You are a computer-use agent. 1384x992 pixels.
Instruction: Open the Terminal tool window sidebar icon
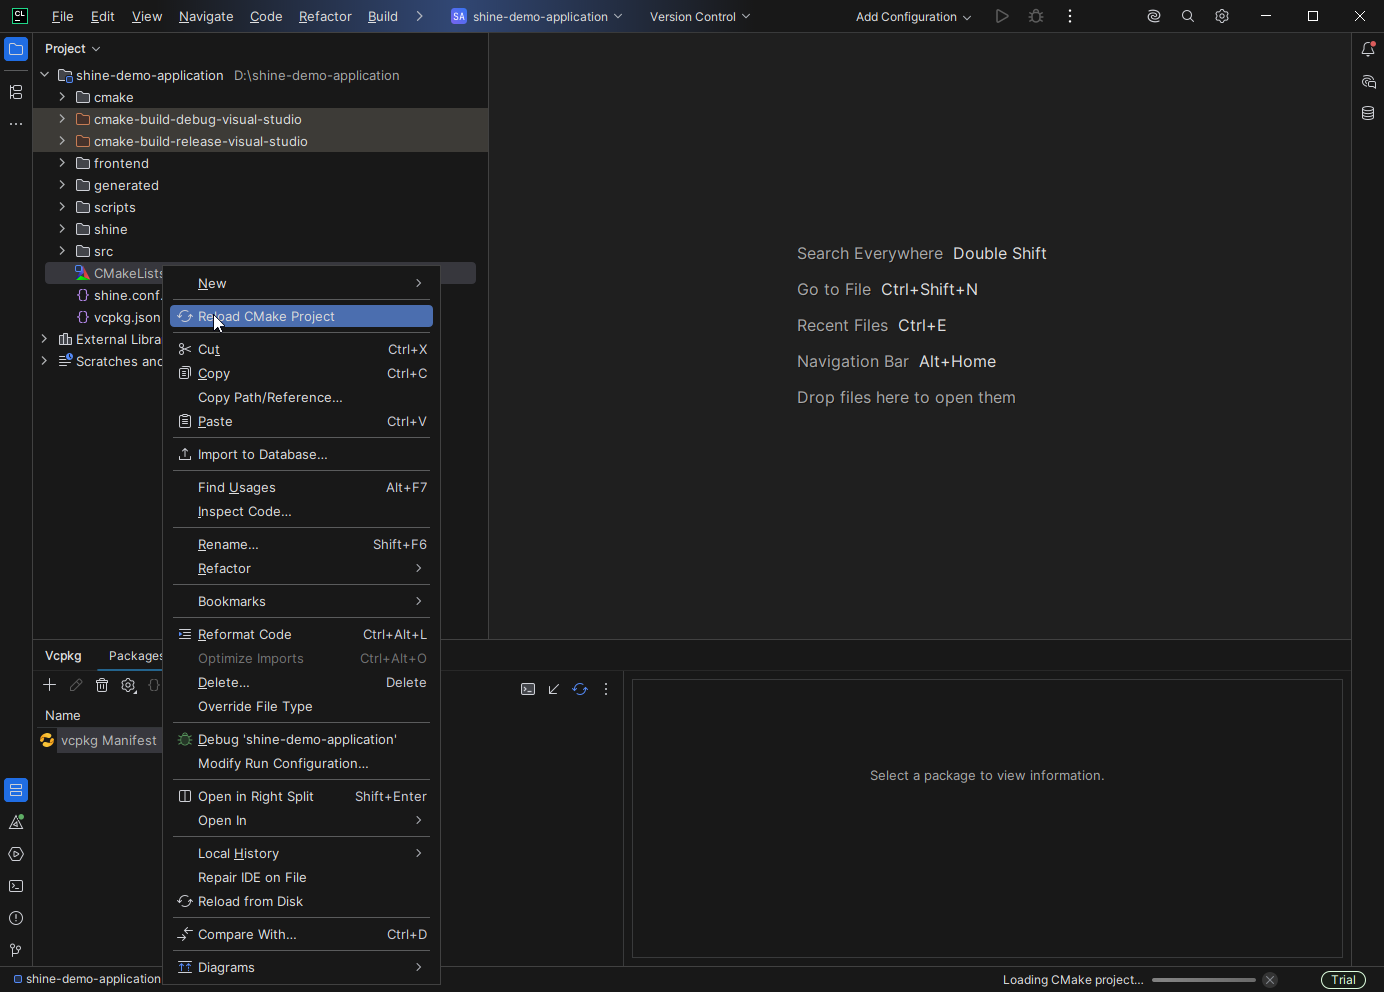pyautogui.click(x=16, y=886)
